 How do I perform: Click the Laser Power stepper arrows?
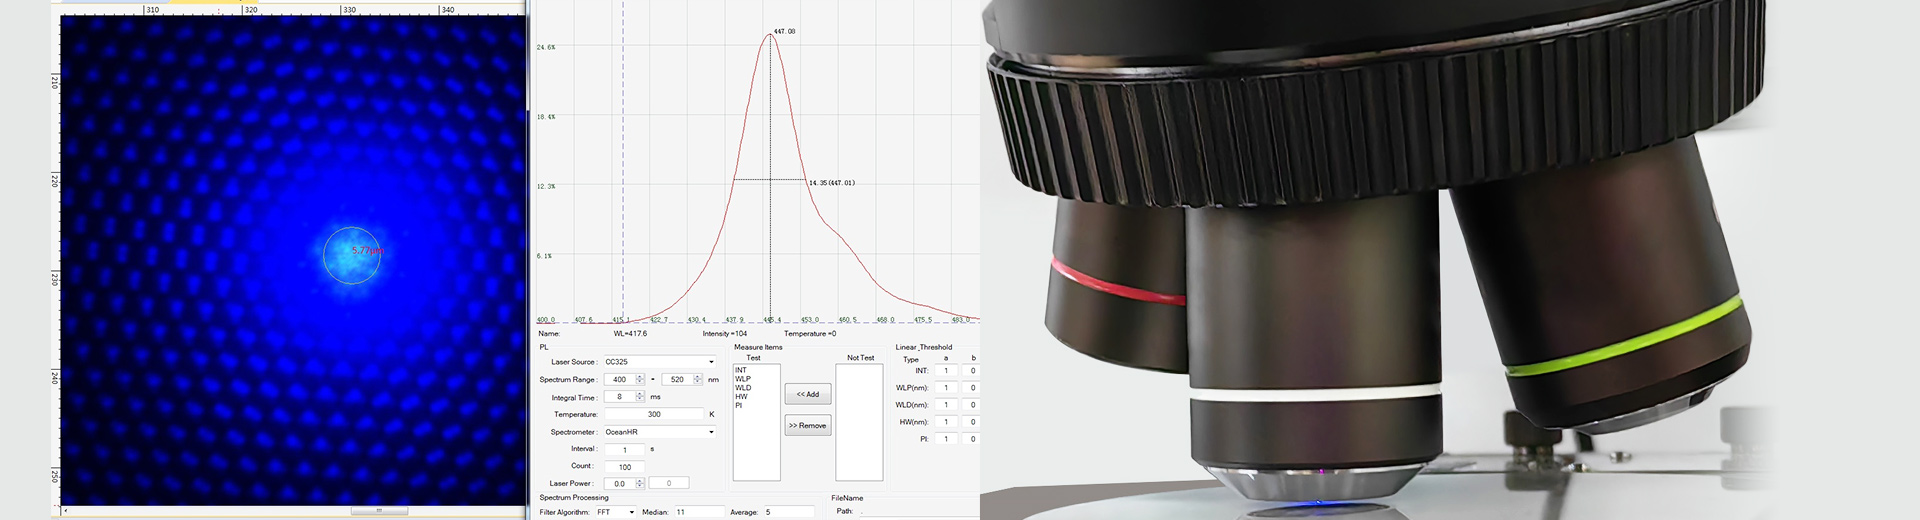[x=640, y=484]
